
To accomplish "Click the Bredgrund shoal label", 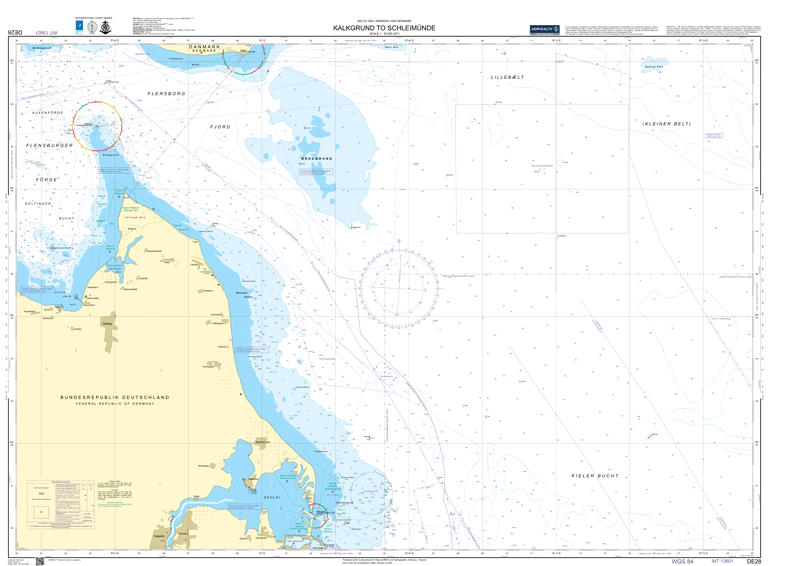I will [315, 159].
